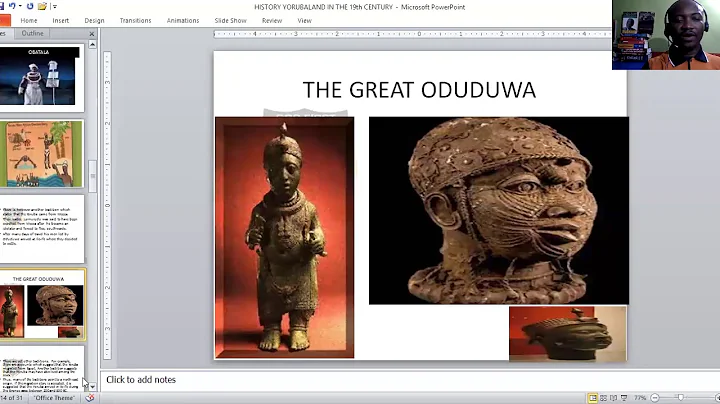Open the Home ribbon tab

pos(29,21)
